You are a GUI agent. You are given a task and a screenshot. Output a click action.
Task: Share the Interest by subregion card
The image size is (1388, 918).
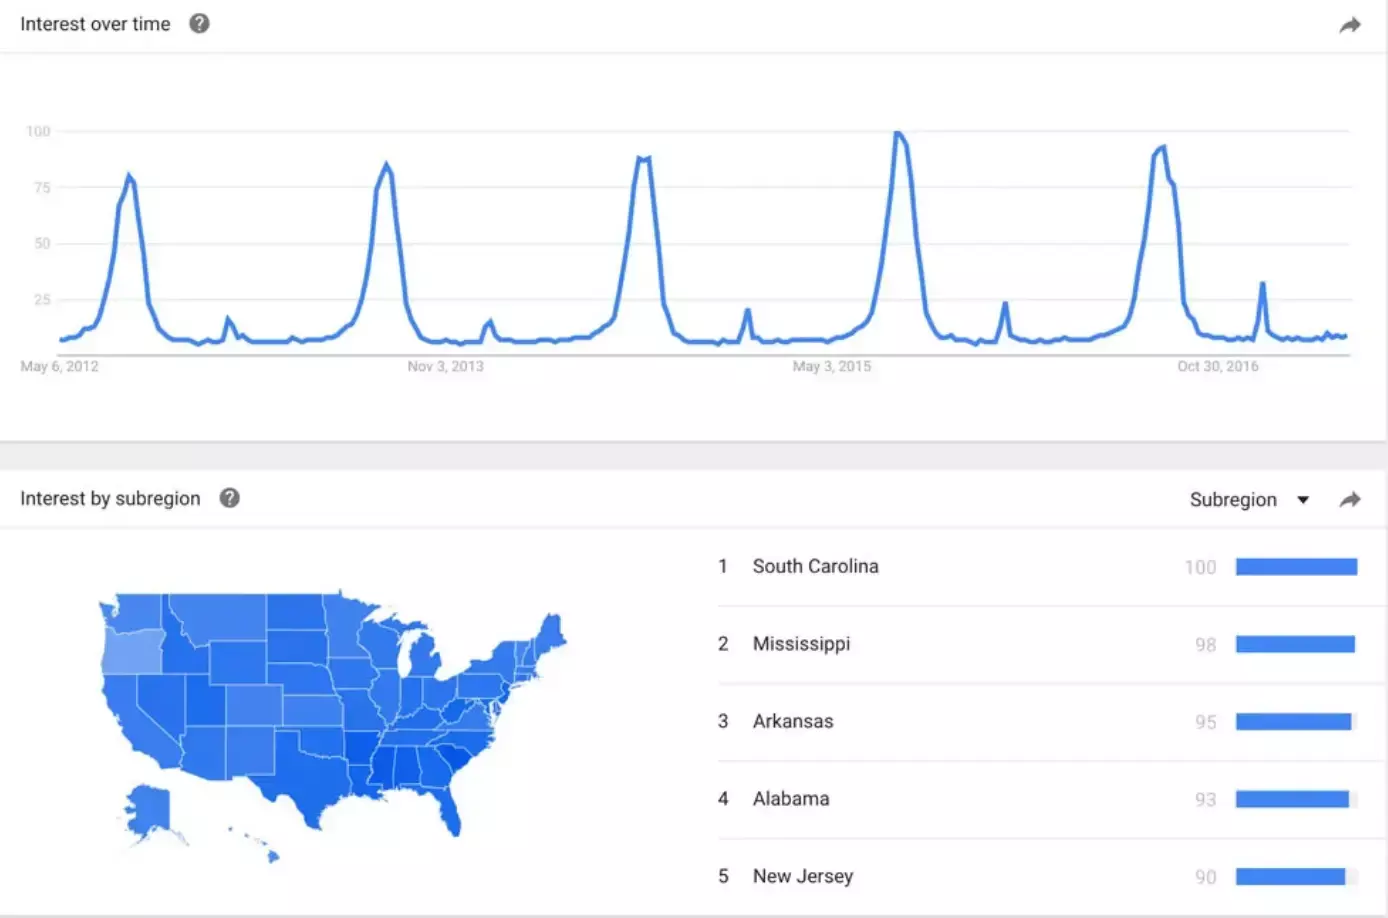tap(1350, 499)
